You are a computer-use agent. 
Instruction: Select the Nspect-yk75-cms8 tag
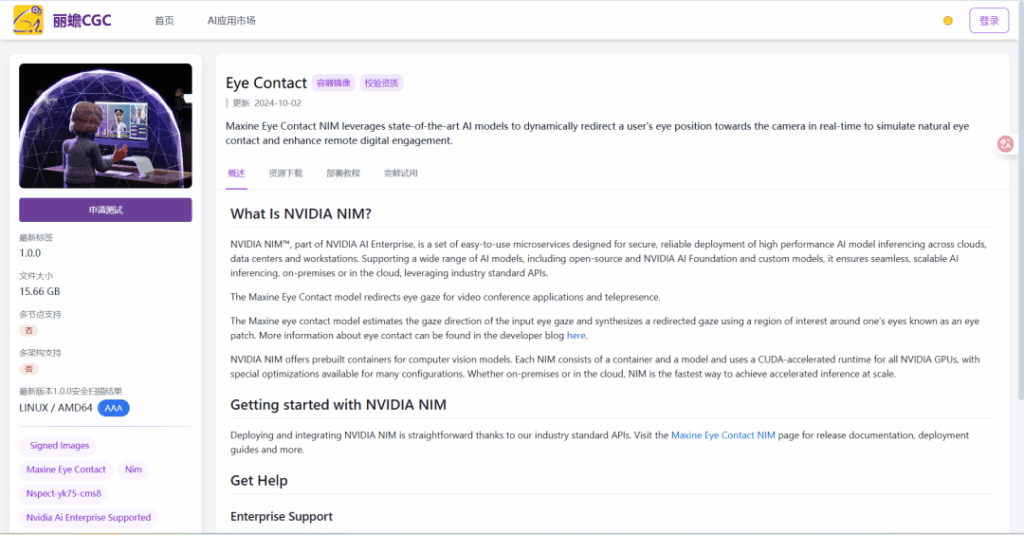click(x=64, y=494)
